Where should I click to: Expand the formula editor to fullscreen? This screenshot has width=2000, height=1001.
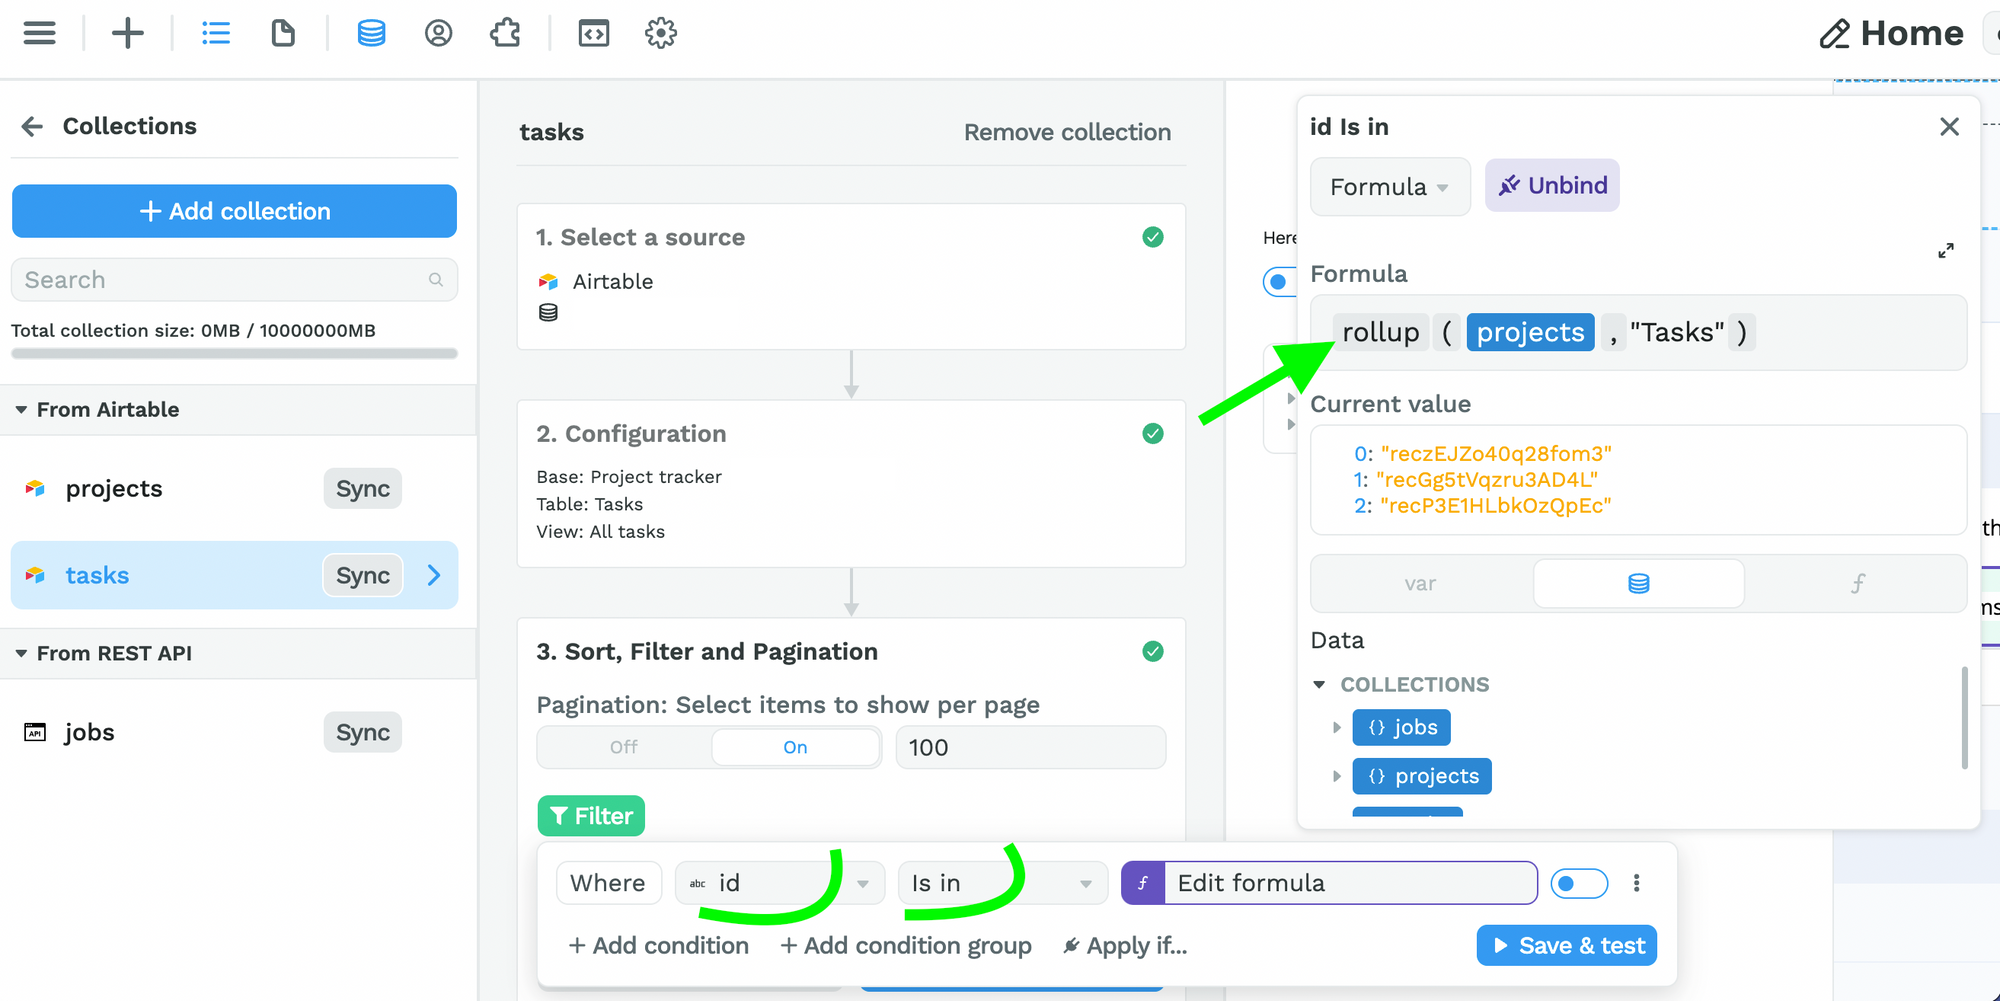point(1945,250)
